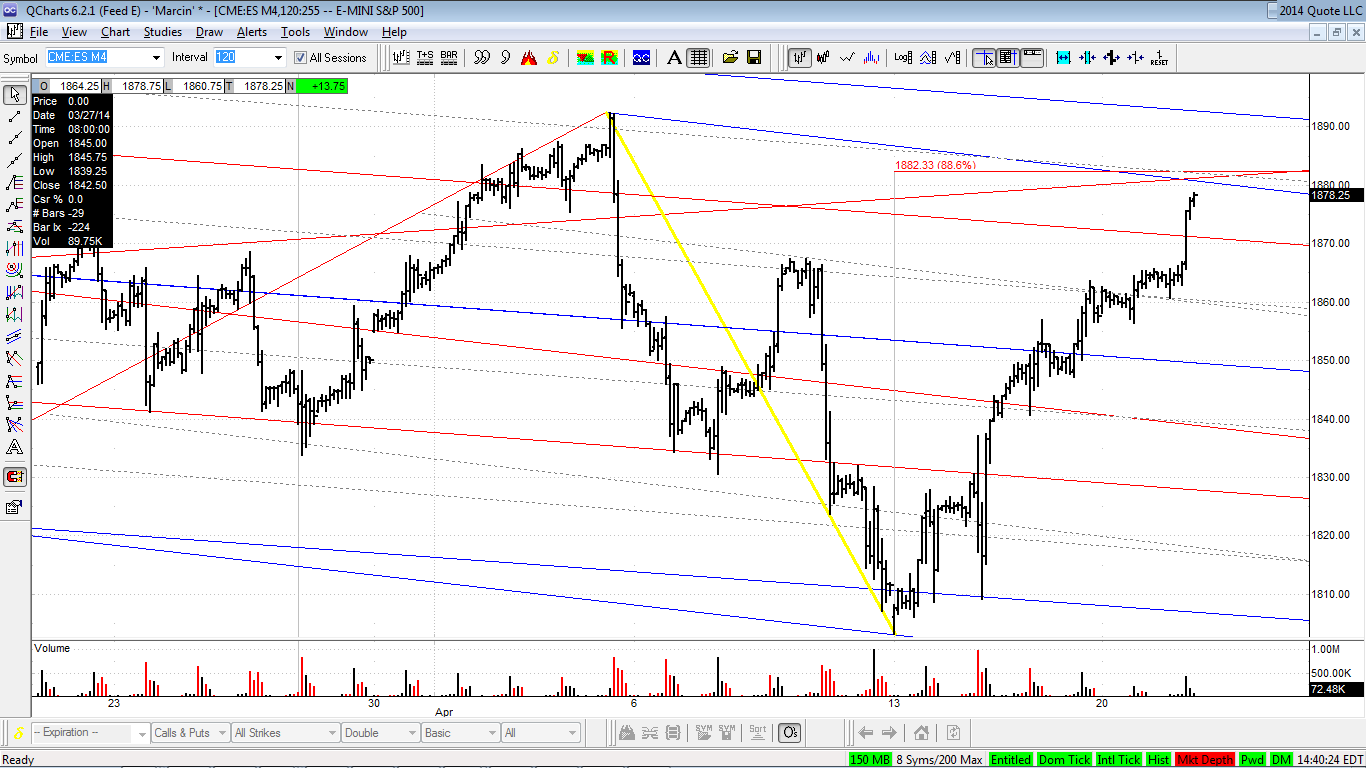Click the blue QC toolbar icon
Viewport: 1366px width, 768px height.
point(641,58)
